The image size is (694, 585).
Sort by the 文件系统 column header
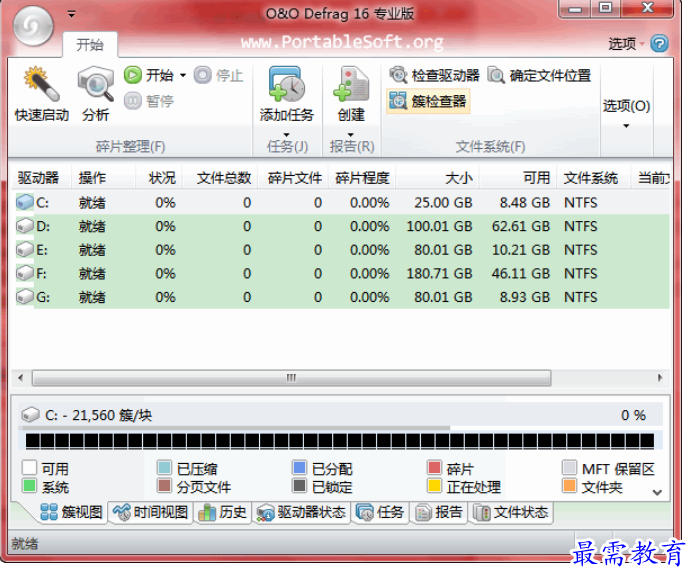(x=593, y=177)
